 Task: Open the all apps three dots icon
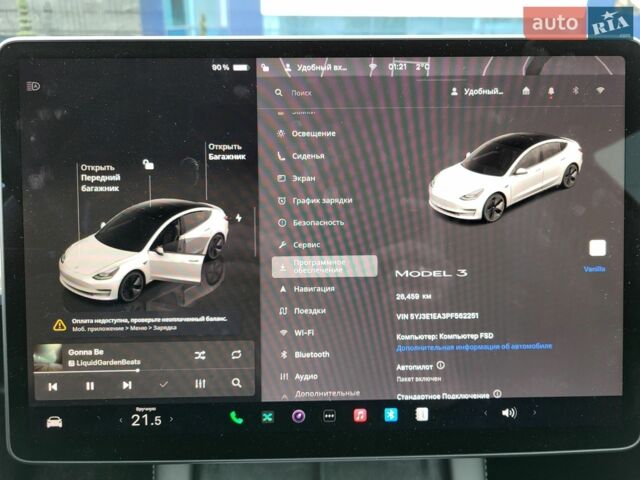[x=329, y=416]
